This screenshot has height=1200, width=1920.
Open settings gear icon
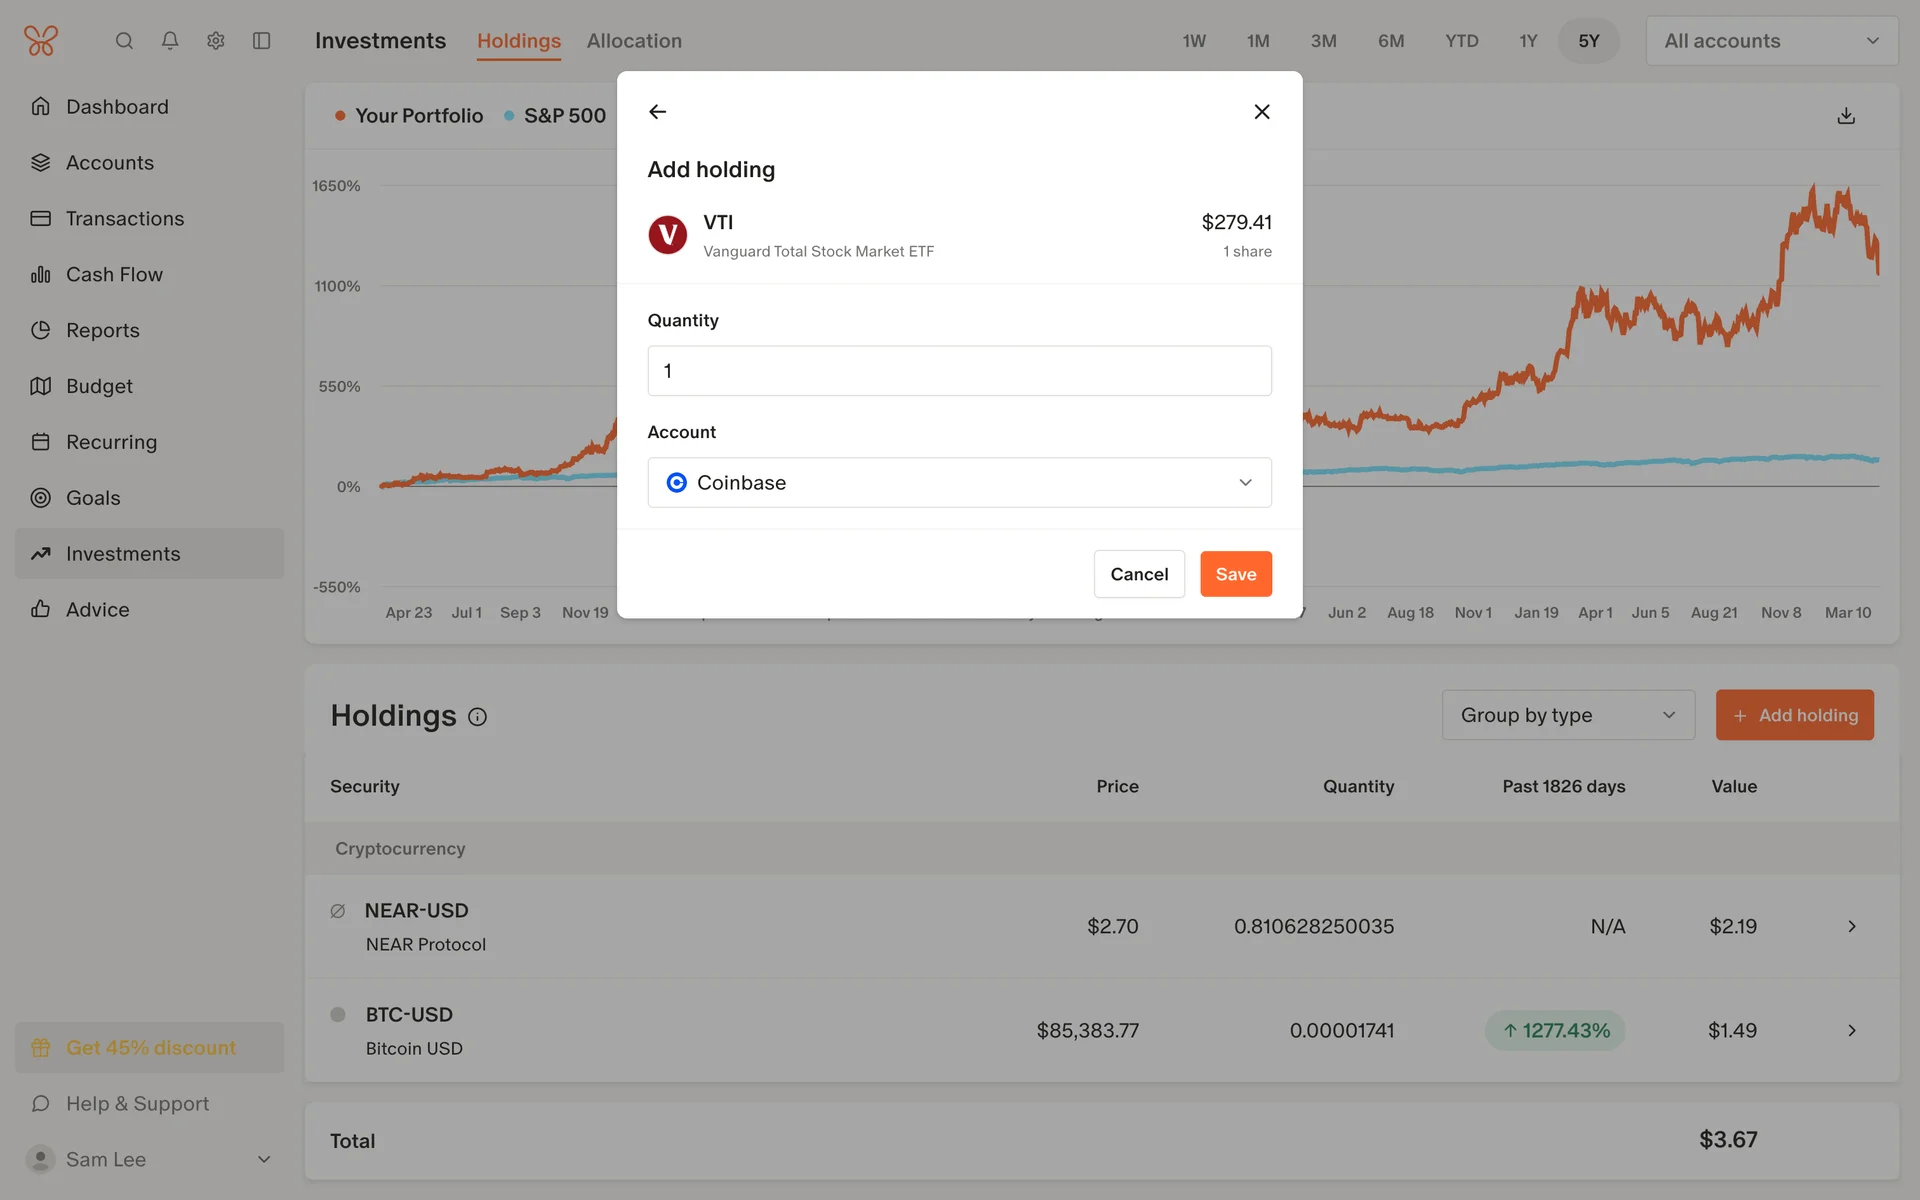[x=216, y=41]
